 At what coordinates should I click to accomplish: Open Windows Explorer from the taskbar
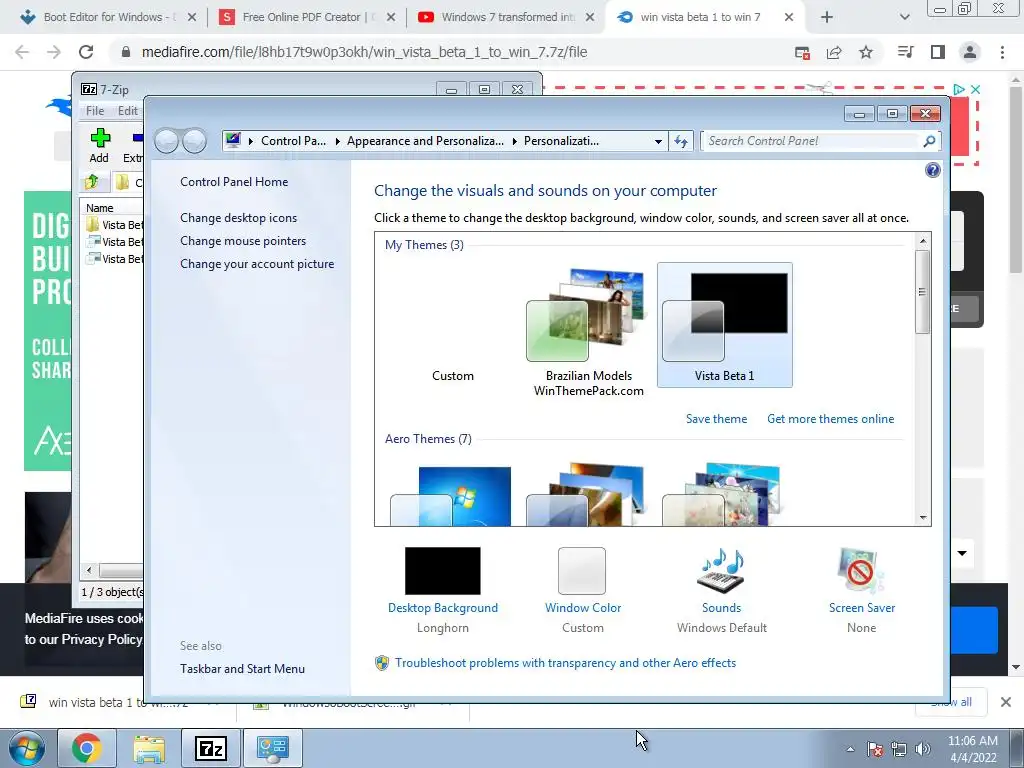149,748
